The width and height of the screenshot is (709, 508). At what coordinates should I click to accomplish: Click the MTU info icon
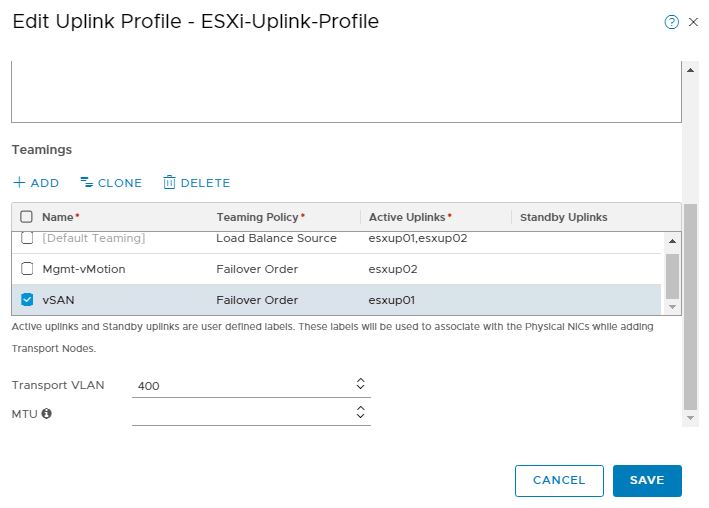[46, 413]
